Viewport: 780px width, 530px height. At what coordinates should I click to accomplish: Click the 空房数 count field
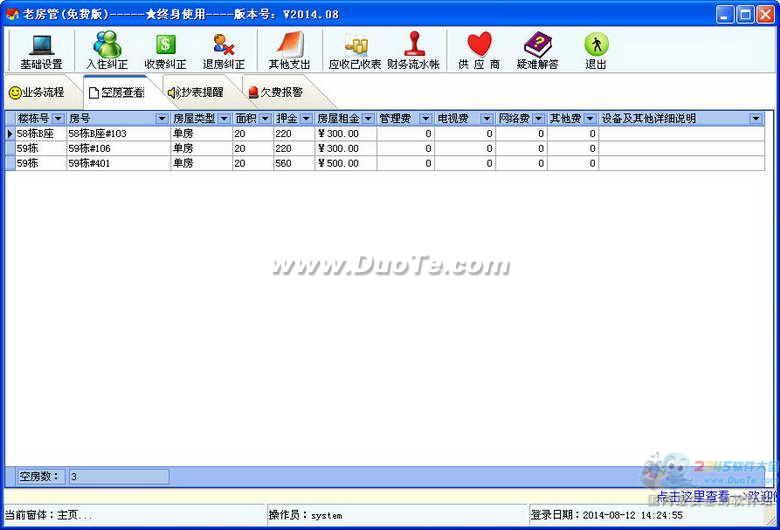click(117, 477)
